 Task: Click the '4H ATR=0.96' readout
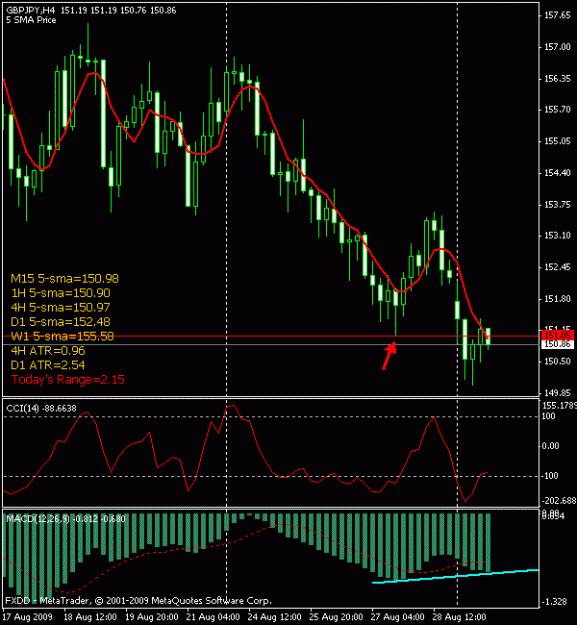[48, 351]
